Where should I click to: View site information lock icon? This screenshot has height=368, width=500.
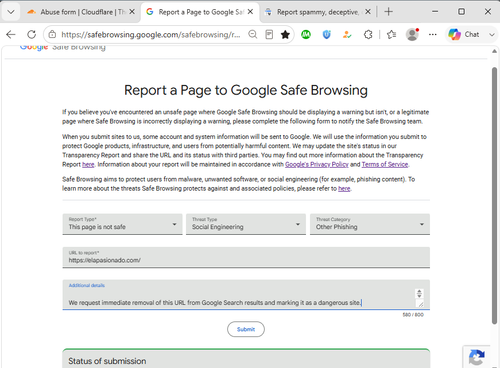52,34
